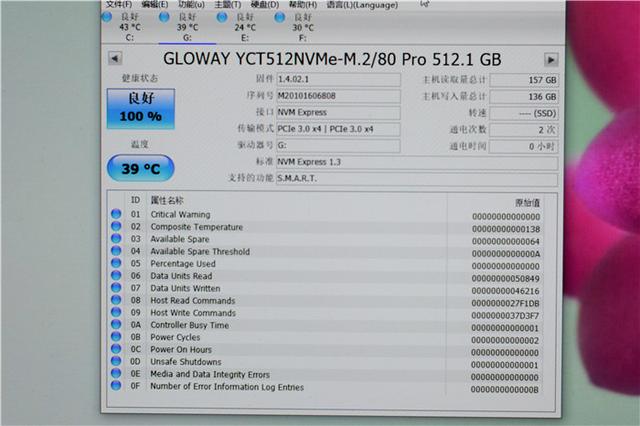The image size is (640, 426).
Task: Click the host reads value 157 GB
Action: coord(524,80)
